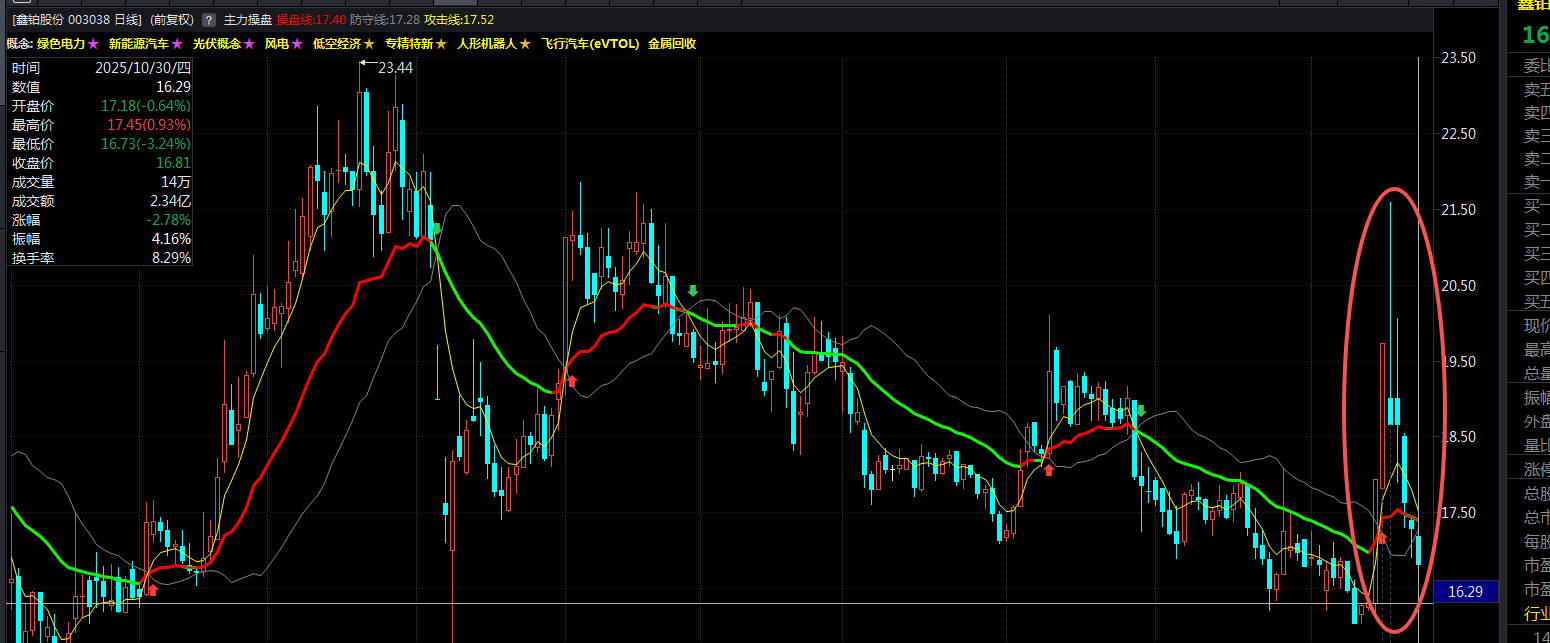Click the 17.50 price axis label

point(1458,513)
